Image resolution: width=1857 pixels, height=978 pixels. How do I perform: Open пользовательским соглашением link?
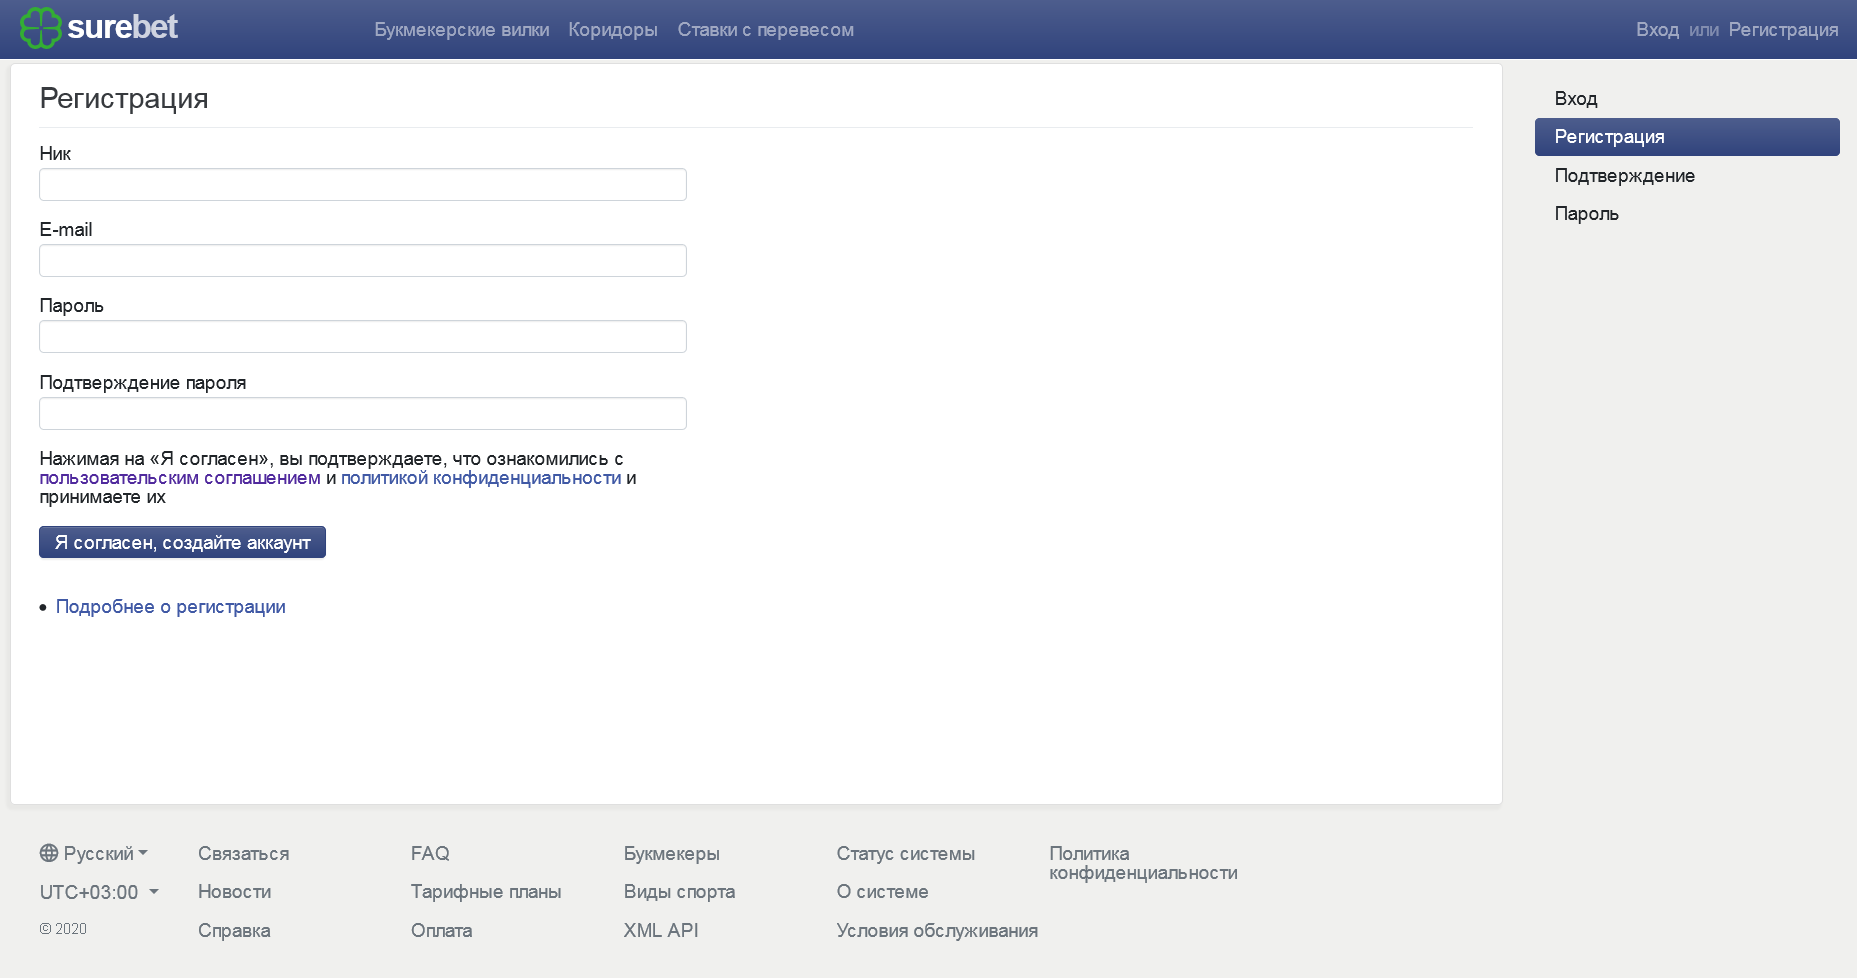180,478
